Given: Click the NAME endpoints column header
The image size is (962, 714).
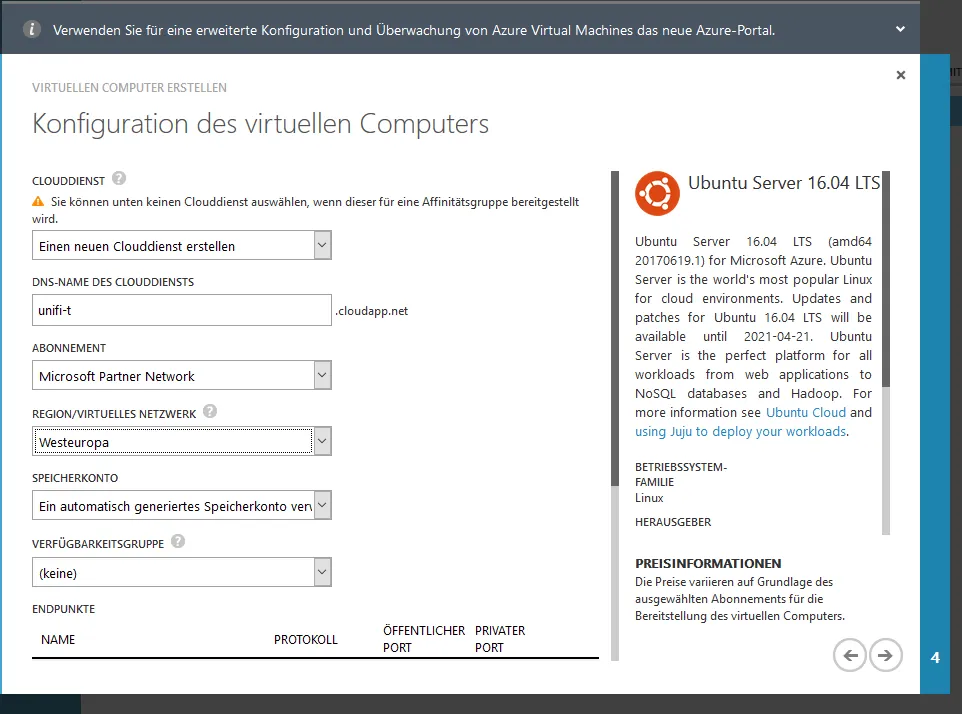Looking at the screenshot, I should [58, 640].
